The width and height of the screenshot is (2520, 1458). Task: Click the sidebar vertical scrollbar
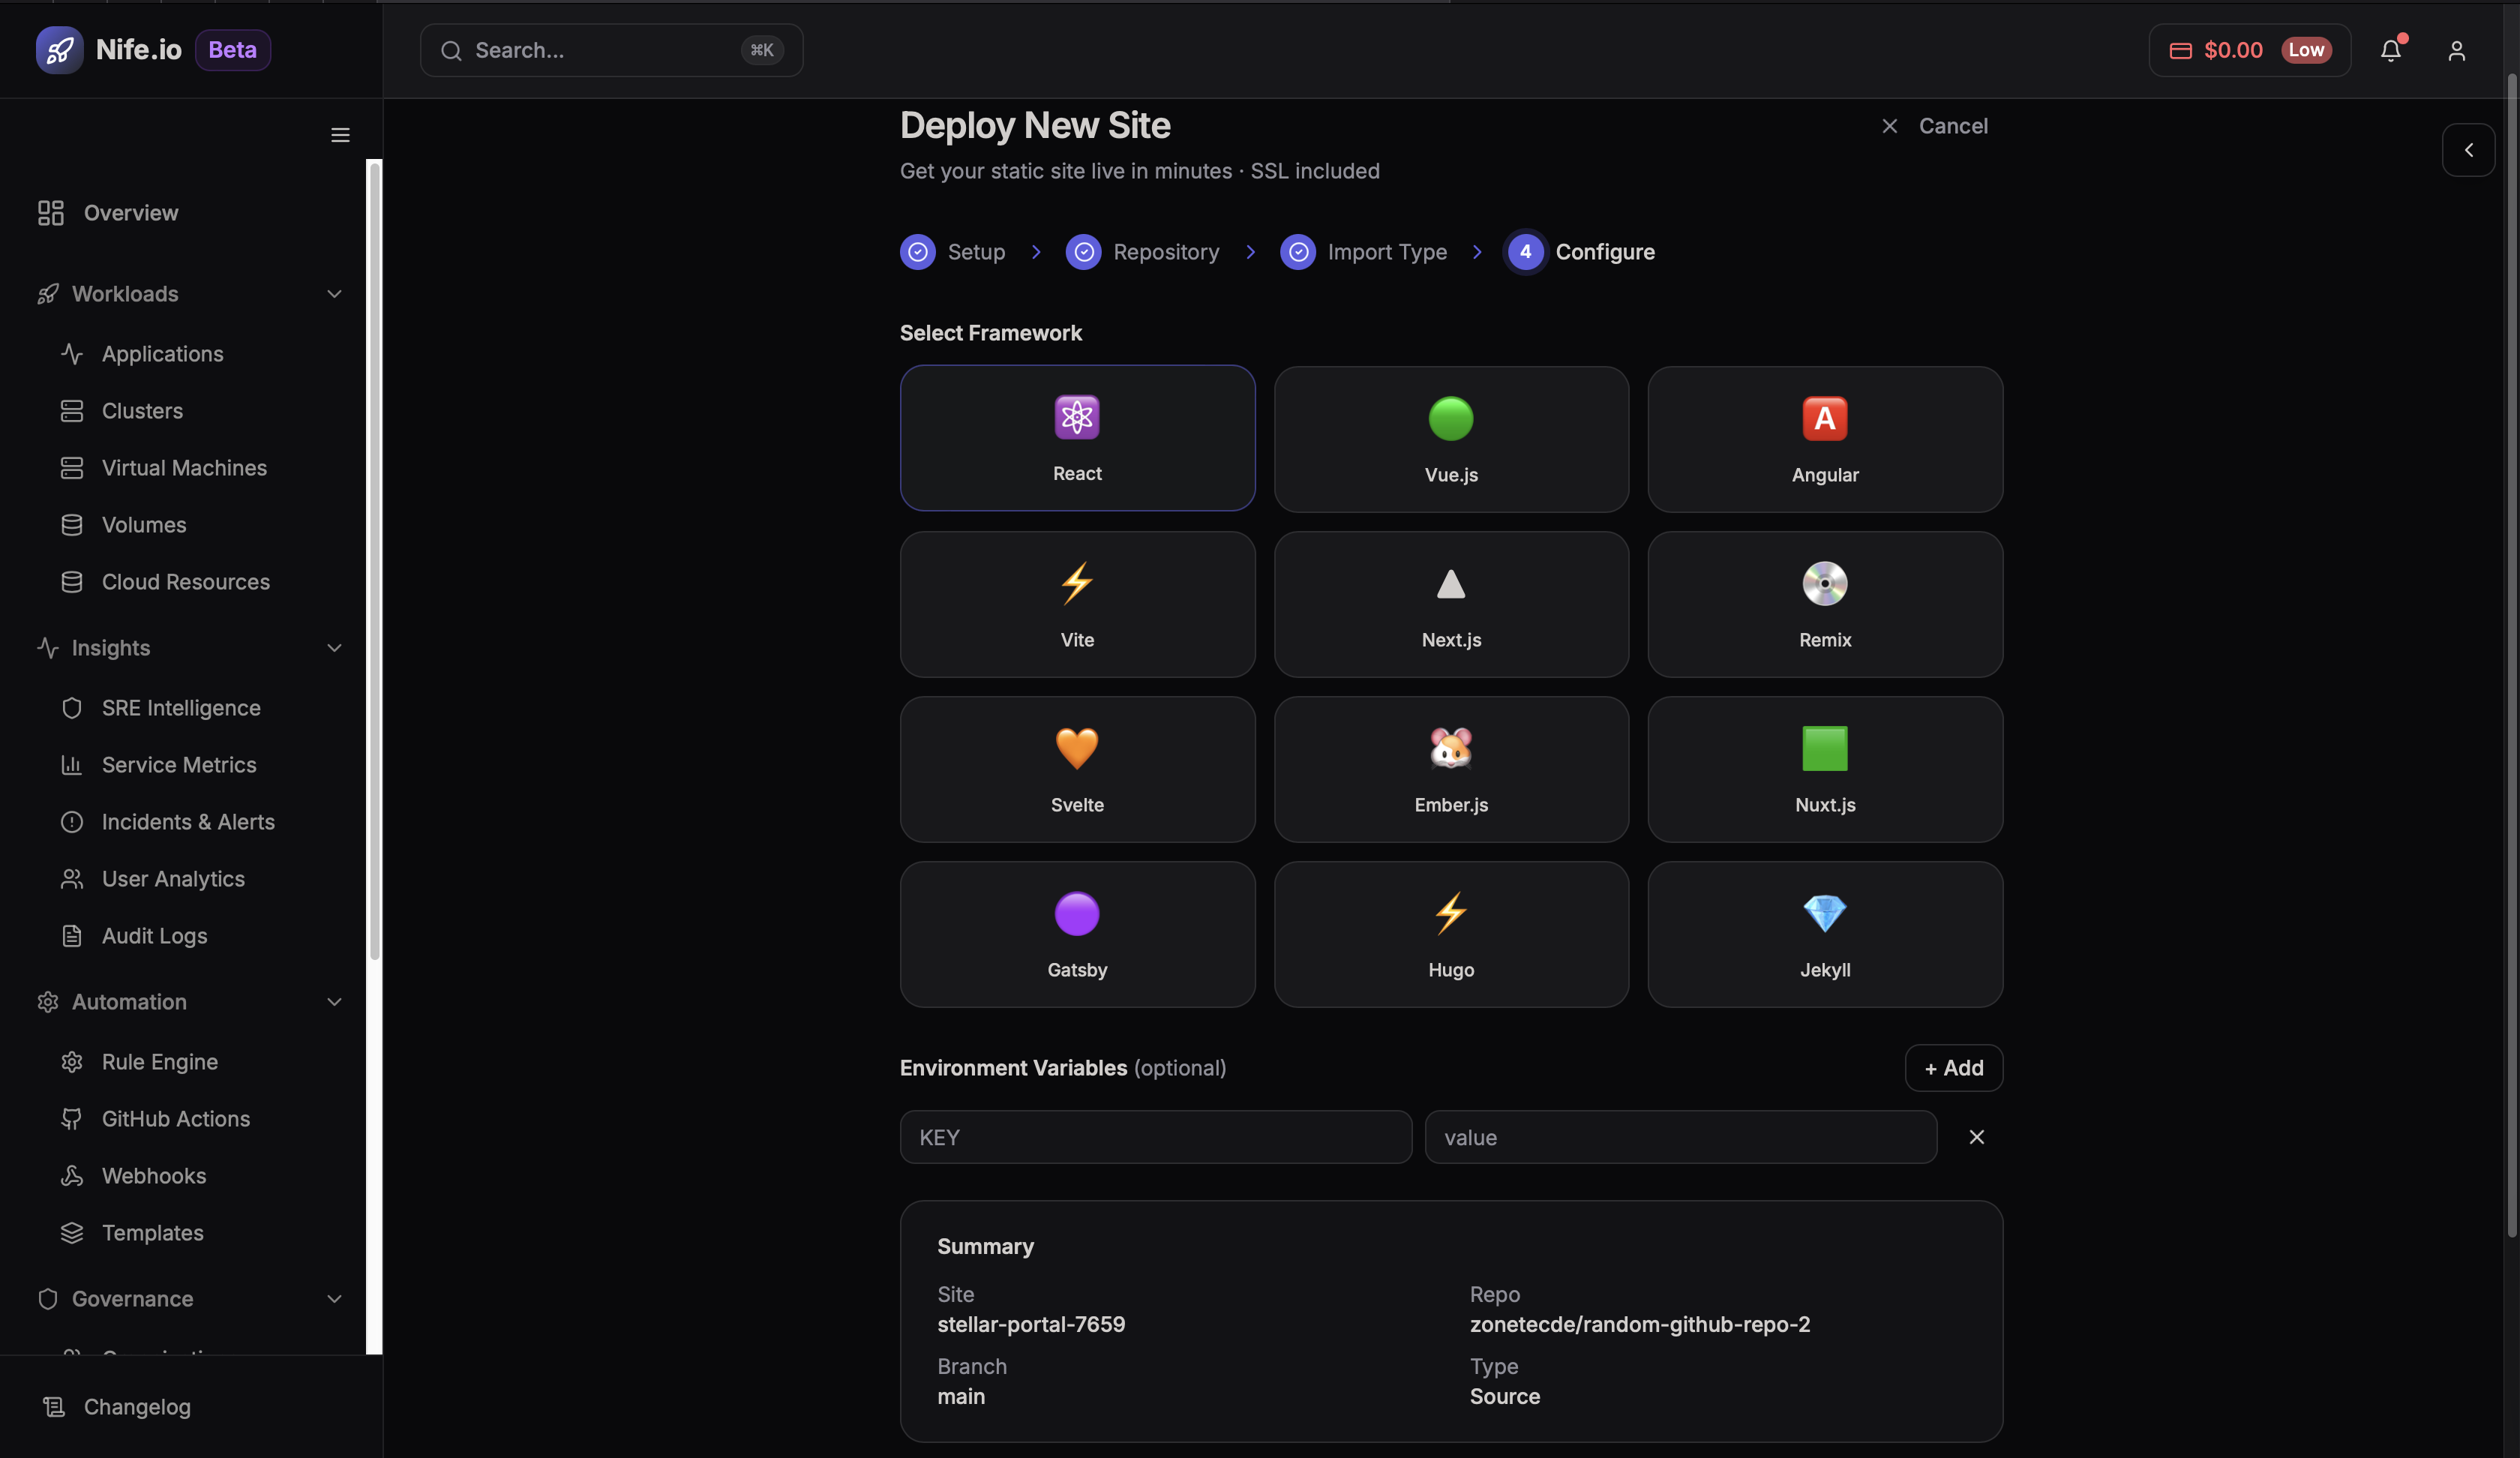tap(374, 560)
